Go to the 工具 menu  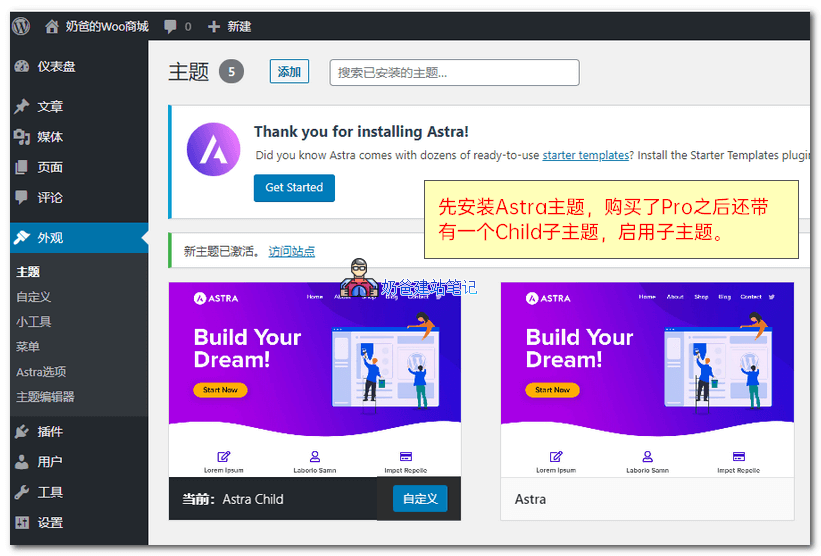79,492
